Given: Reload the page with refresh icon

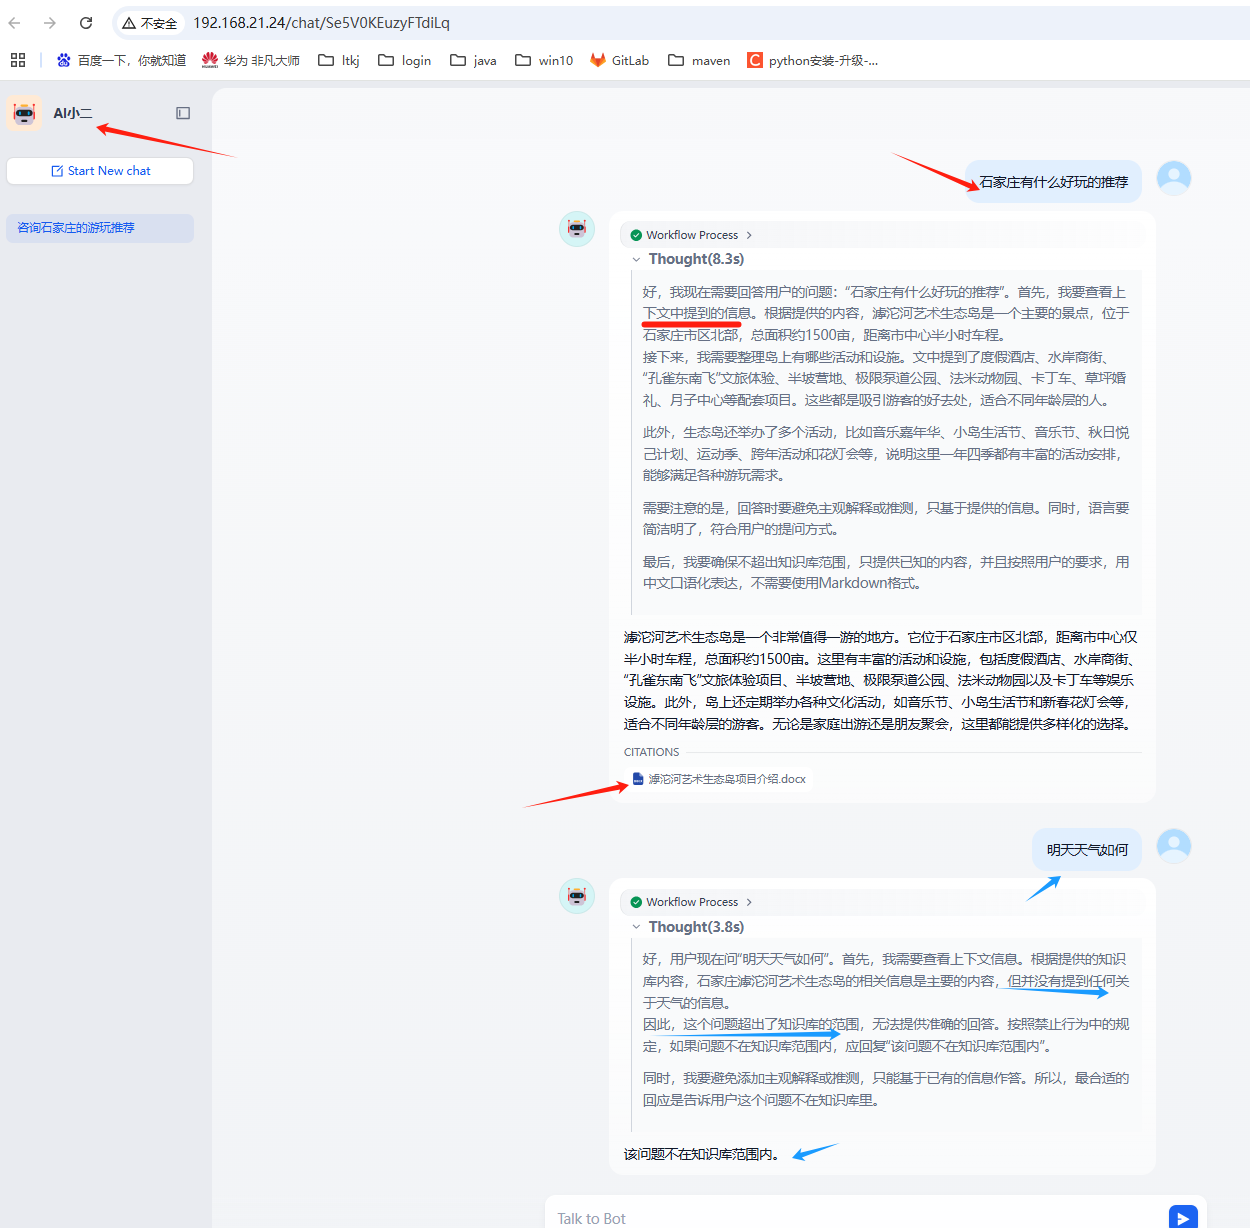Looking at the screenshot, I should [86, 22].
